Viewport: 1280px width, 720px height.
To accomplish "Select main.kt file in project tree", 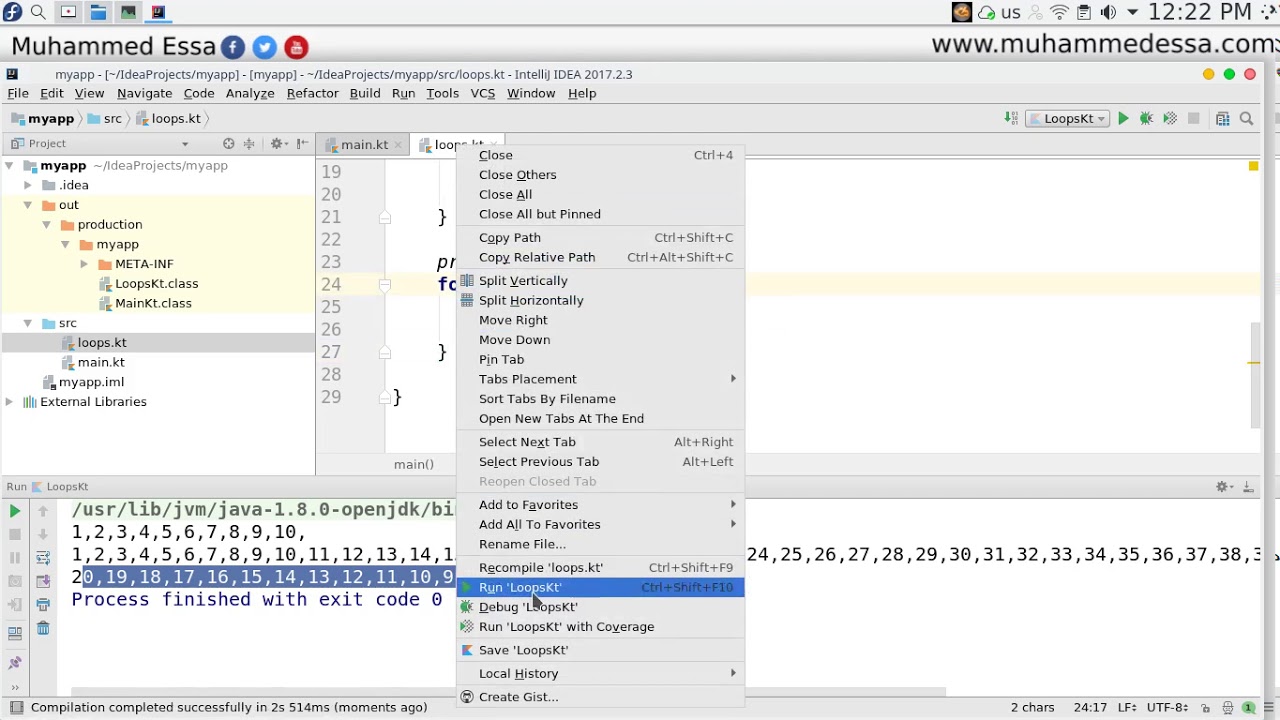I will 101,362.
